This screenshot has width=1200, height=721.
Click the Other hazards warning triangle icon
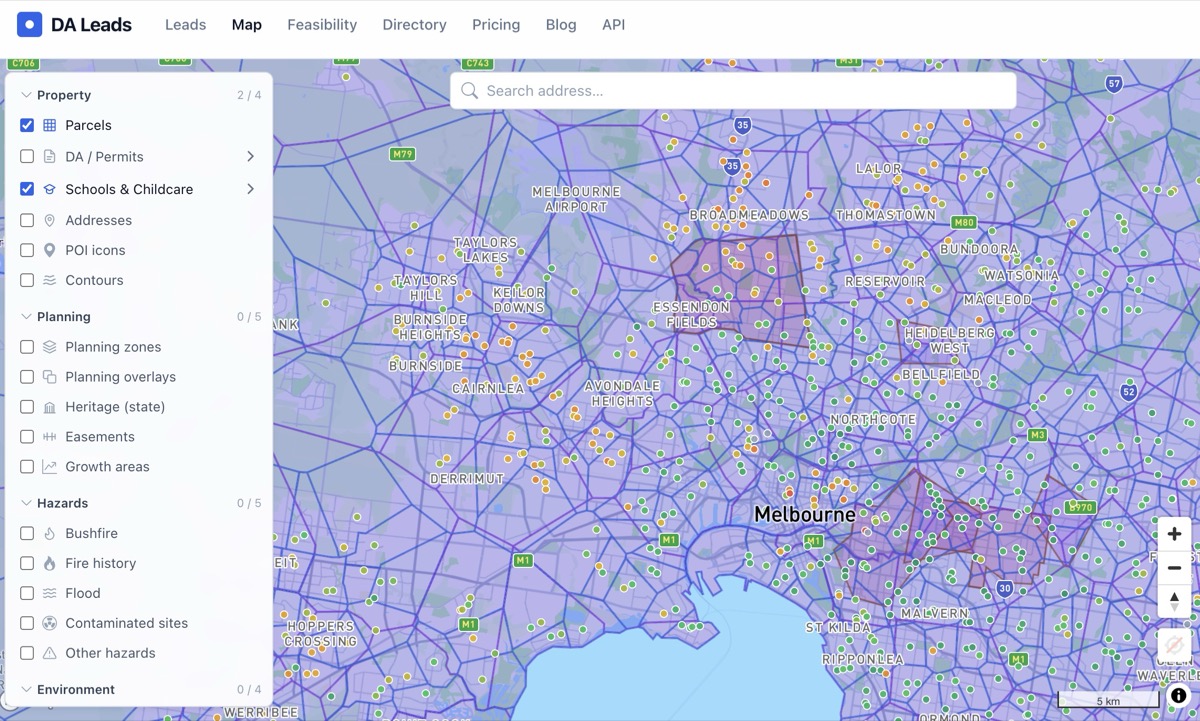tap(49, 653)
